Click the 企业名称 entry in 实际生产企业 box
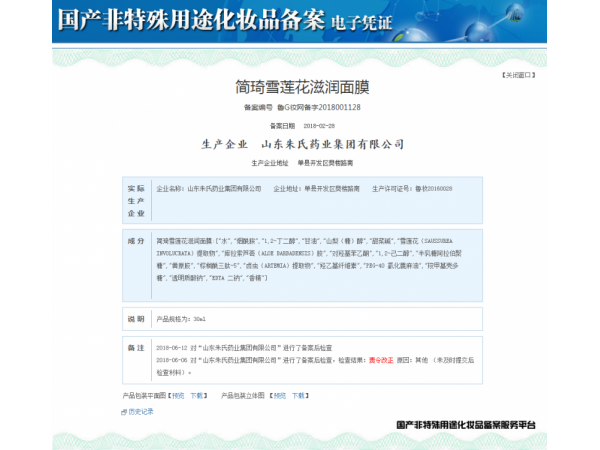The width and height of the screenshot is (600, 450). click(209, 189)
